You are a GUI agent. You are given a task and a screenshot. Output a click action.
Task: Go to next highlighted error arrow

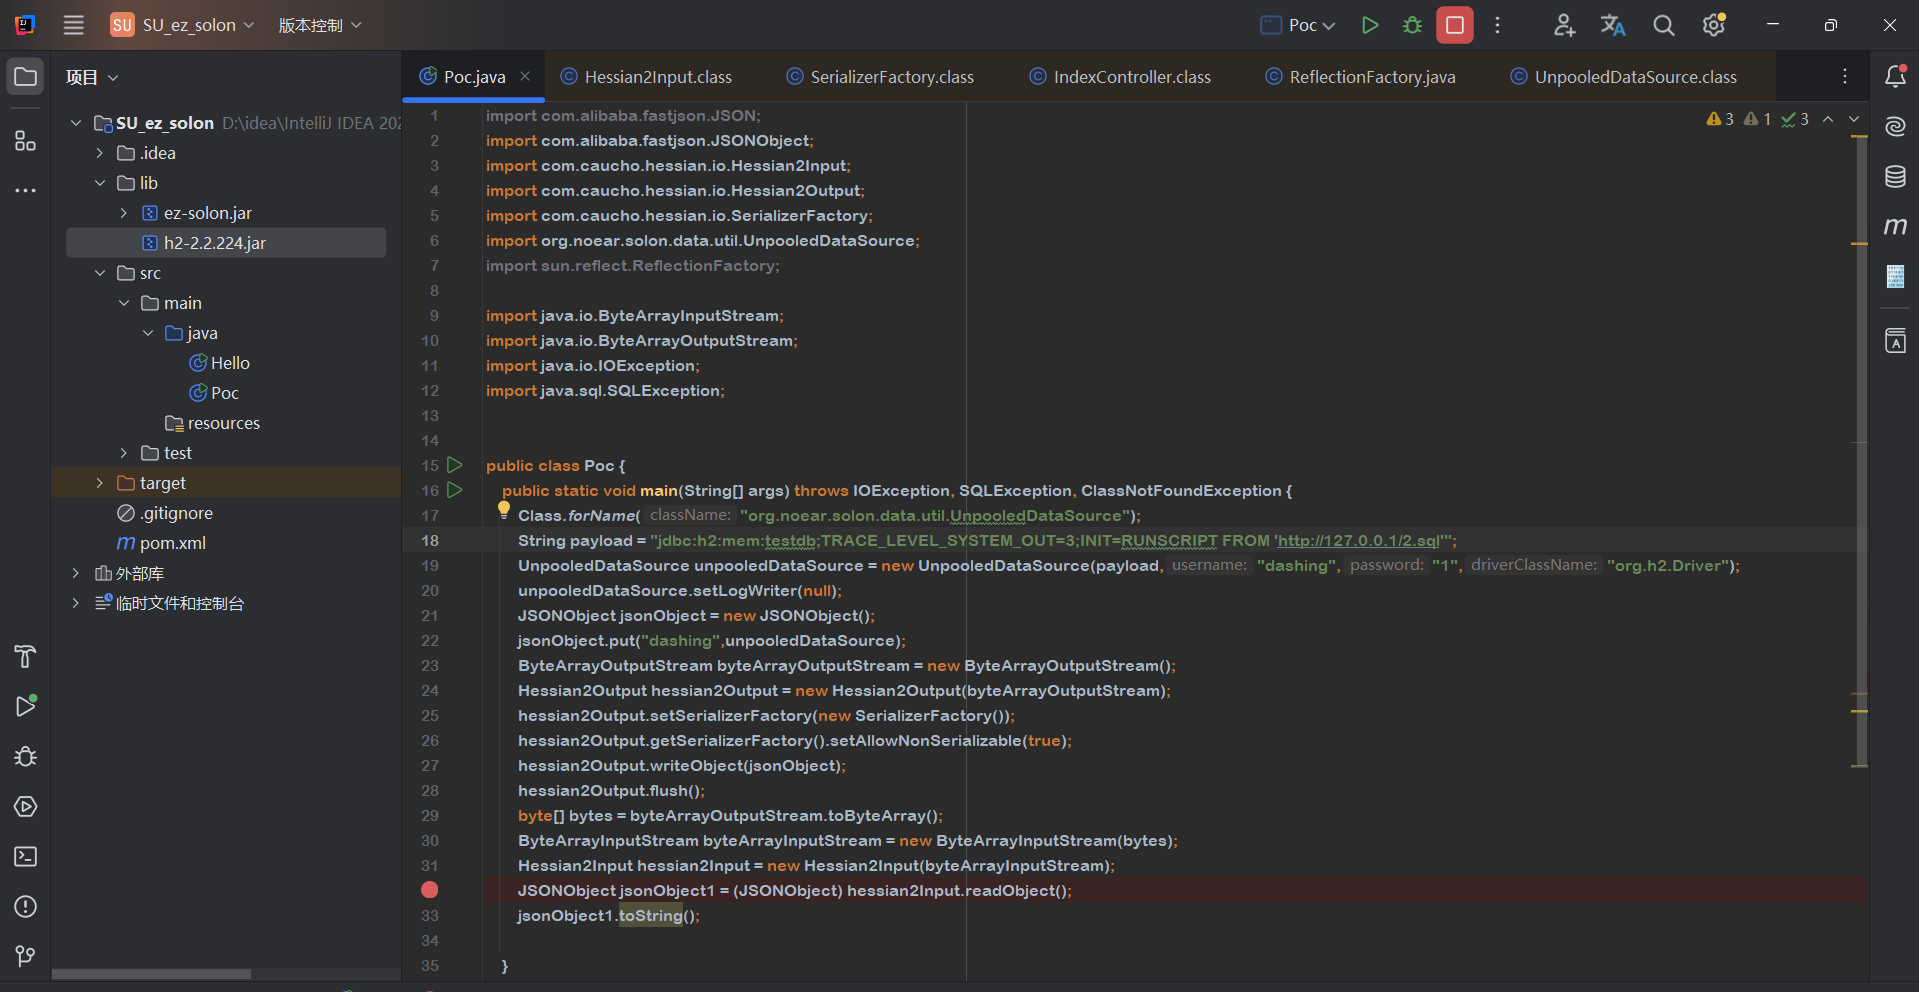click(x=1854, y=119)
